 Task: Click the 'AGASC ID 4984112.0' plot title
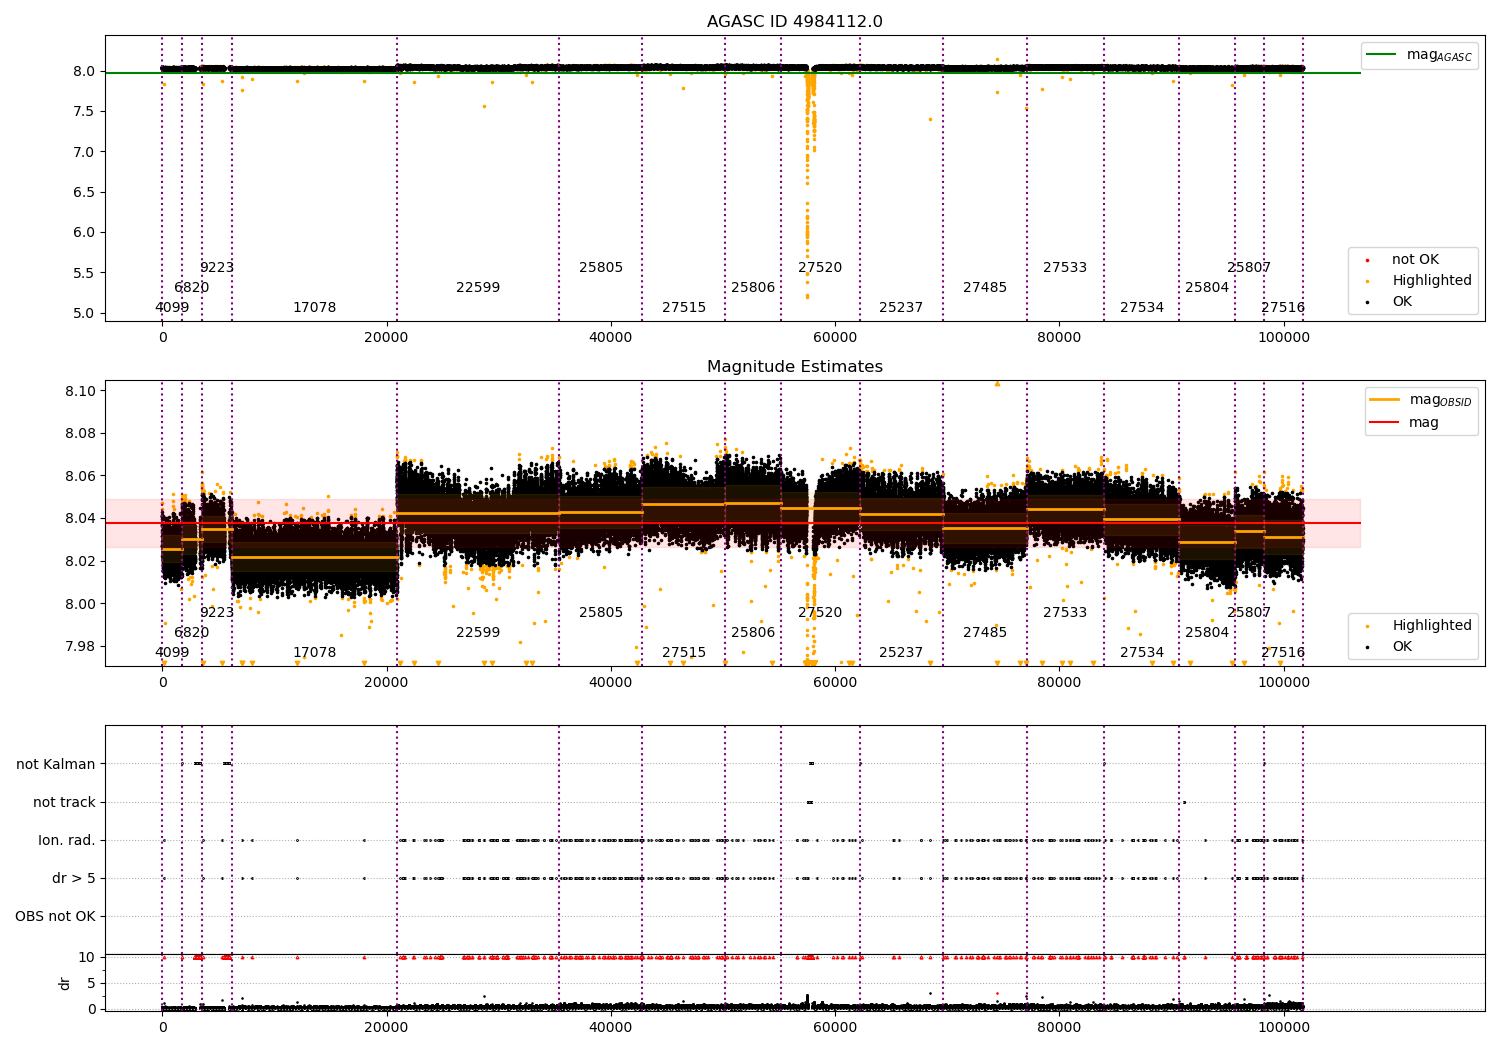click(x=794, y=22)
